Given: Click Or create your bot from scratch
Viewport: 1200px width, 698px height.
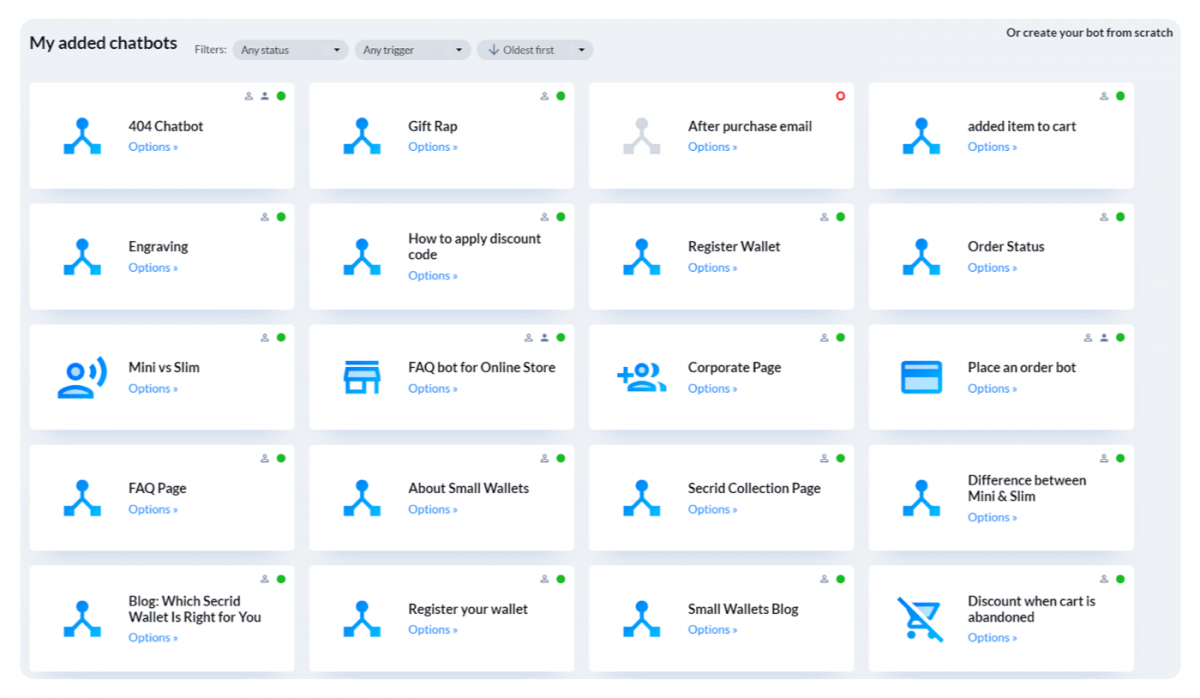Looking at the screenshot, I should tap(1089, 33).
